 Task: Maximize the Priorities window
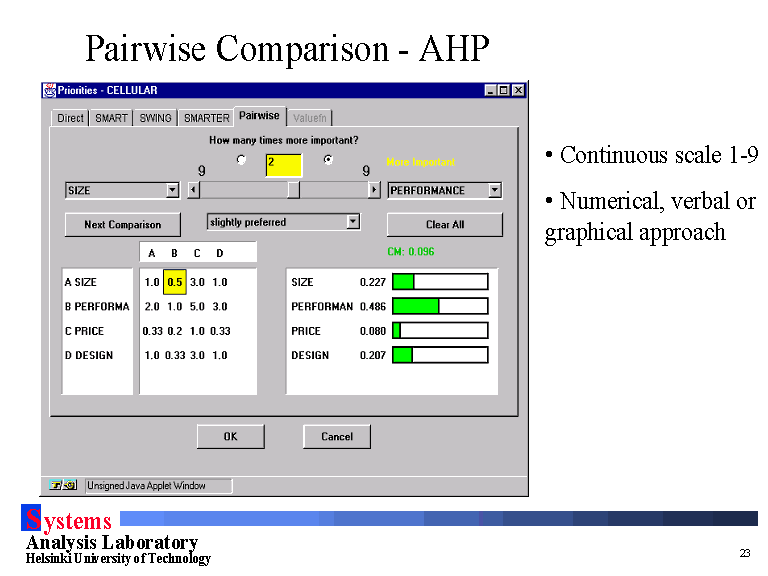pos(503,90)
